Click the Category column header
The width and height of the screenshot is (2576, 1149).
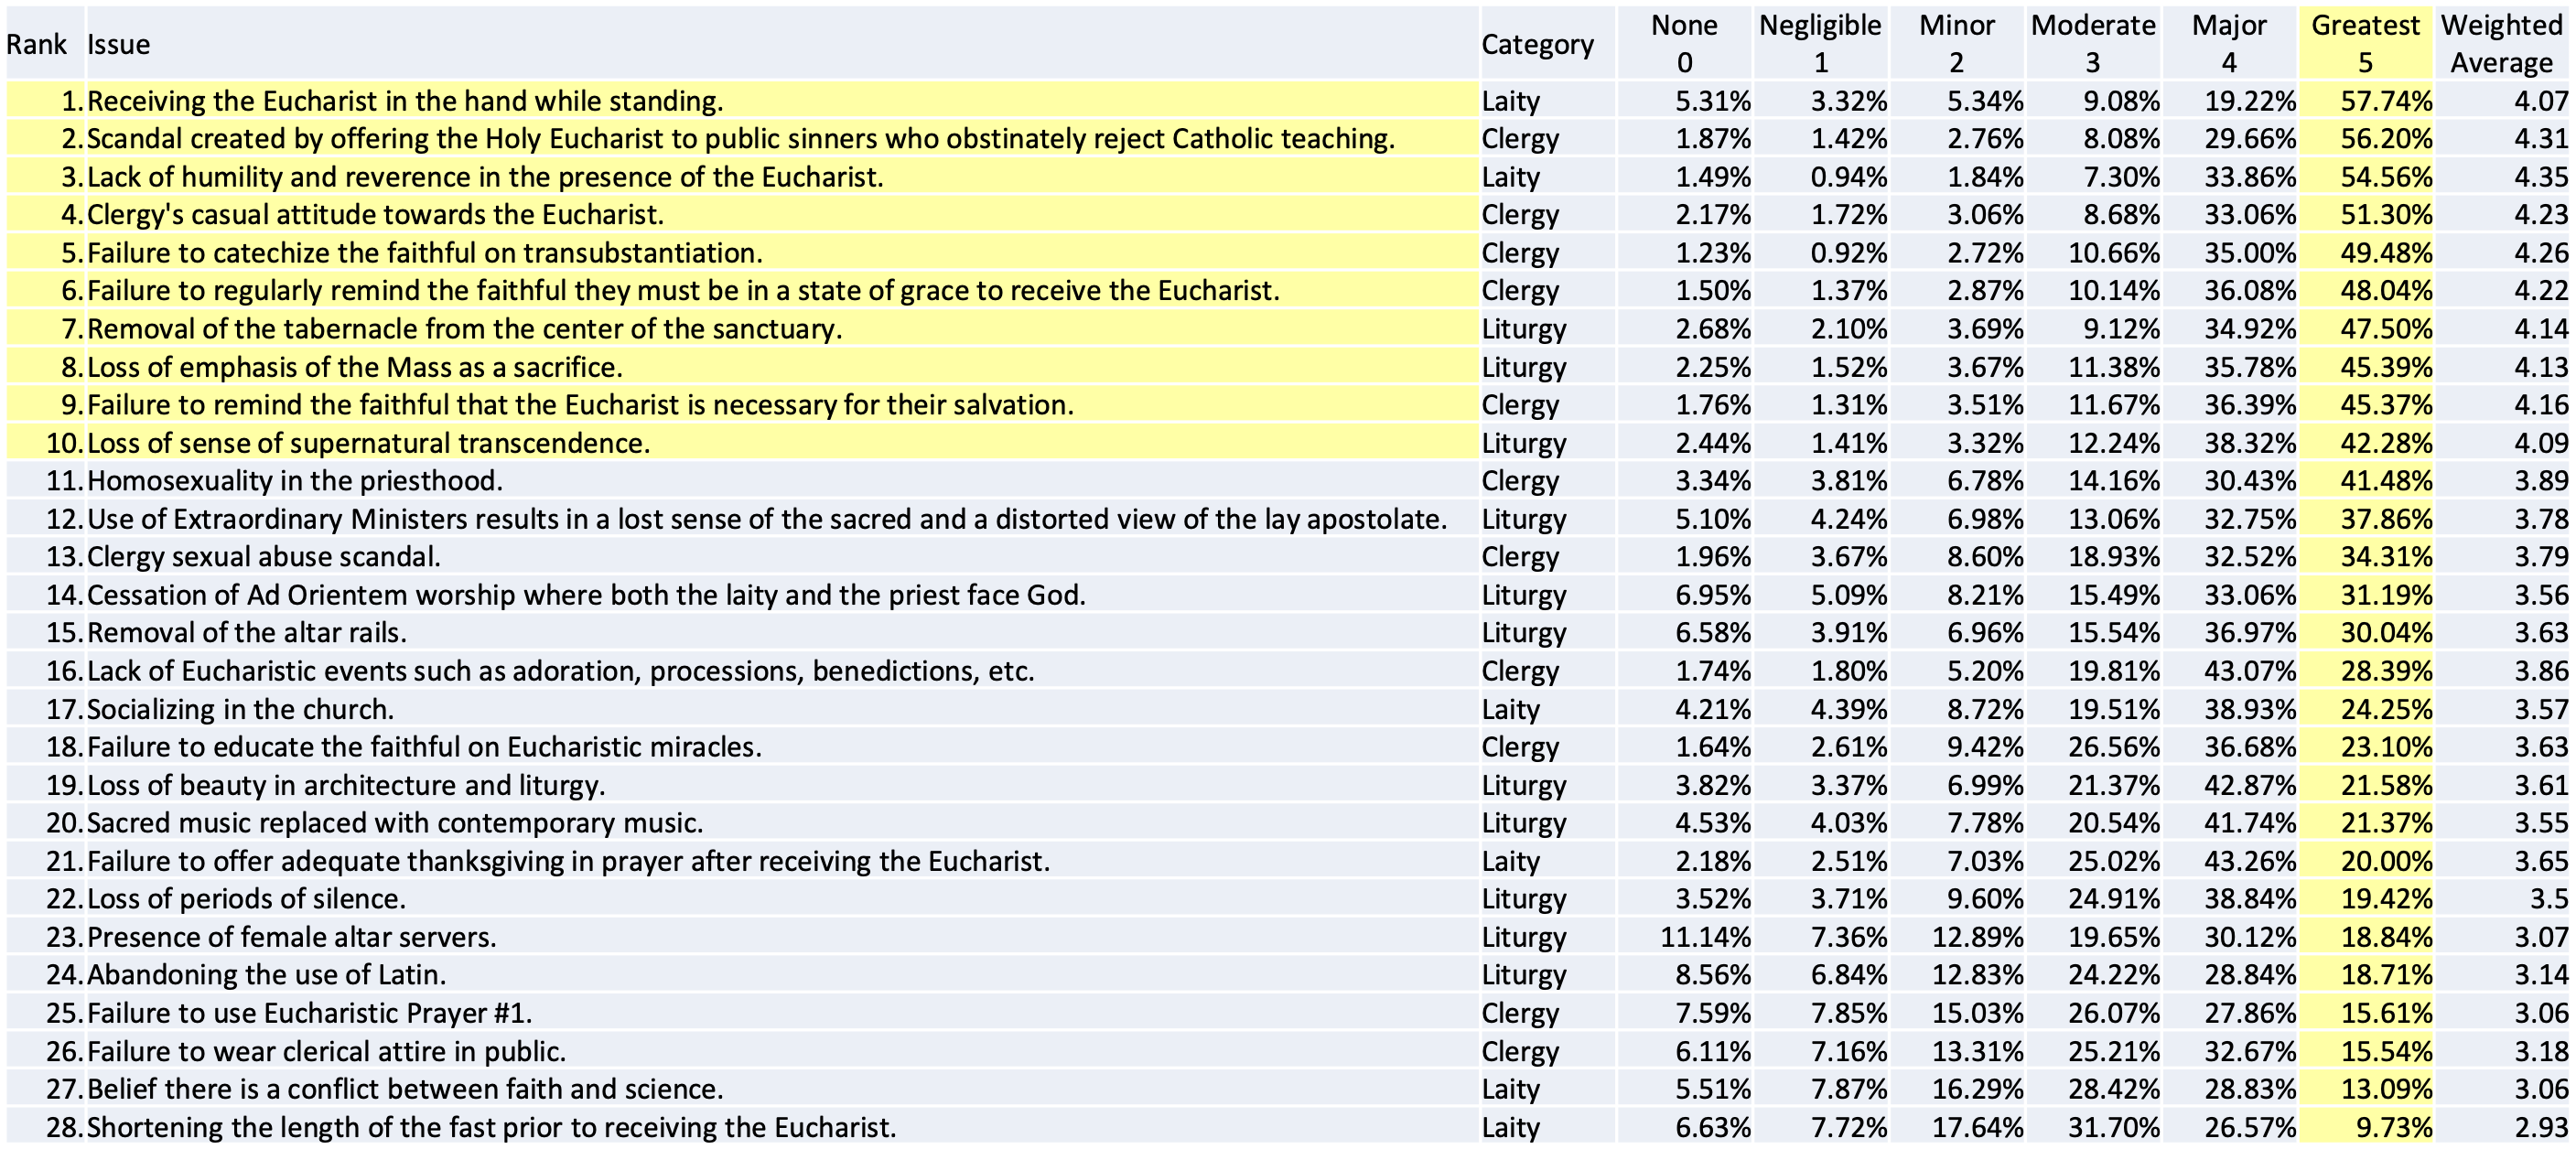1537,44
